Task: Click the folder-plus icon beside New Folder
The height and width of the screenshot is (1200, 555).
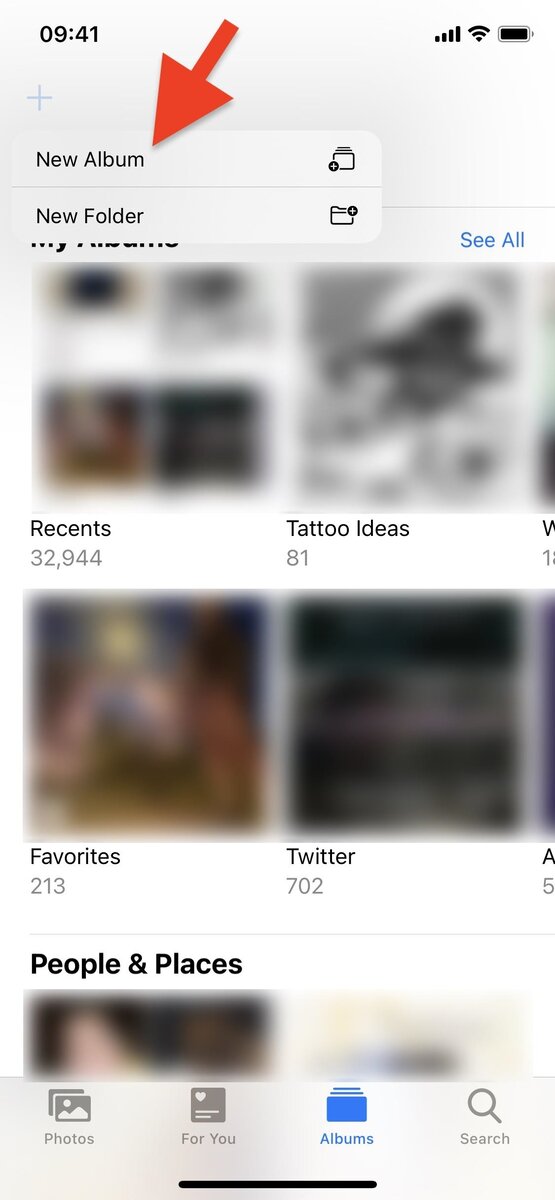Action: coord(344,215)
